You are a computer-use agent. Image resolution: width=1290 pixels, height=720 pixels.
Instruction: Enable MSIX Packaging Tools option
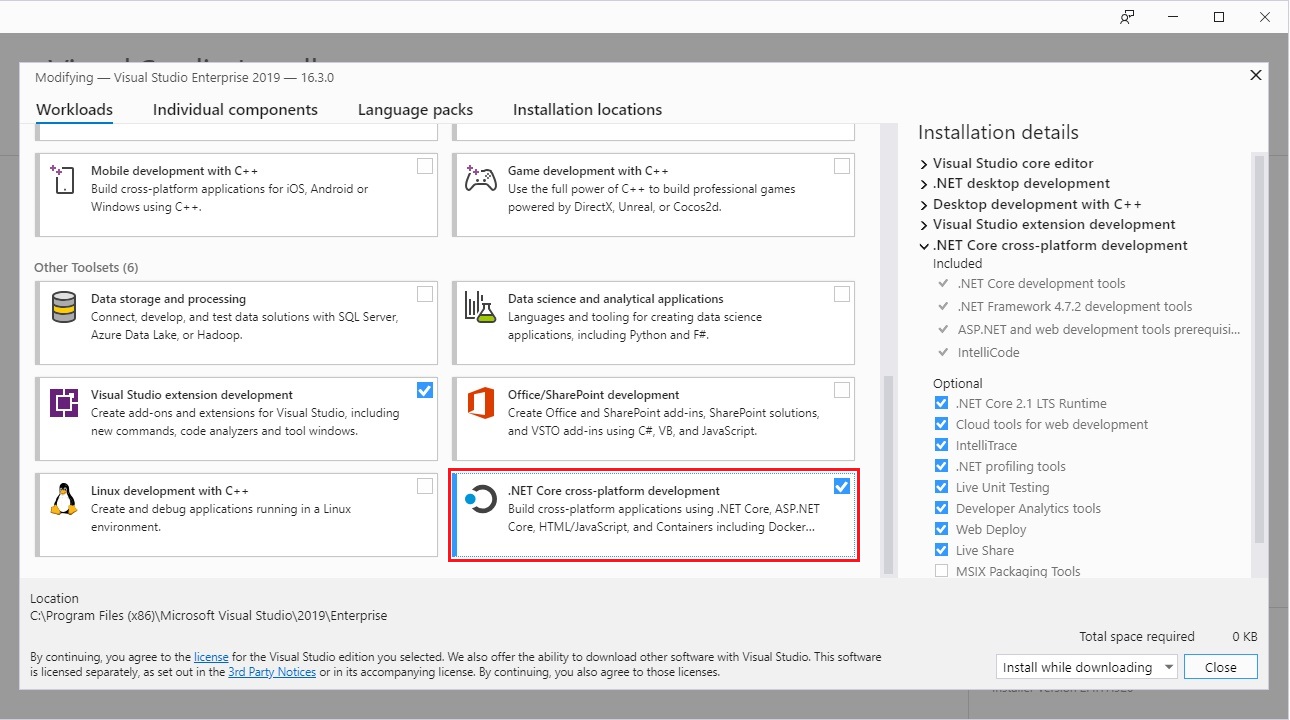point(941,571)
